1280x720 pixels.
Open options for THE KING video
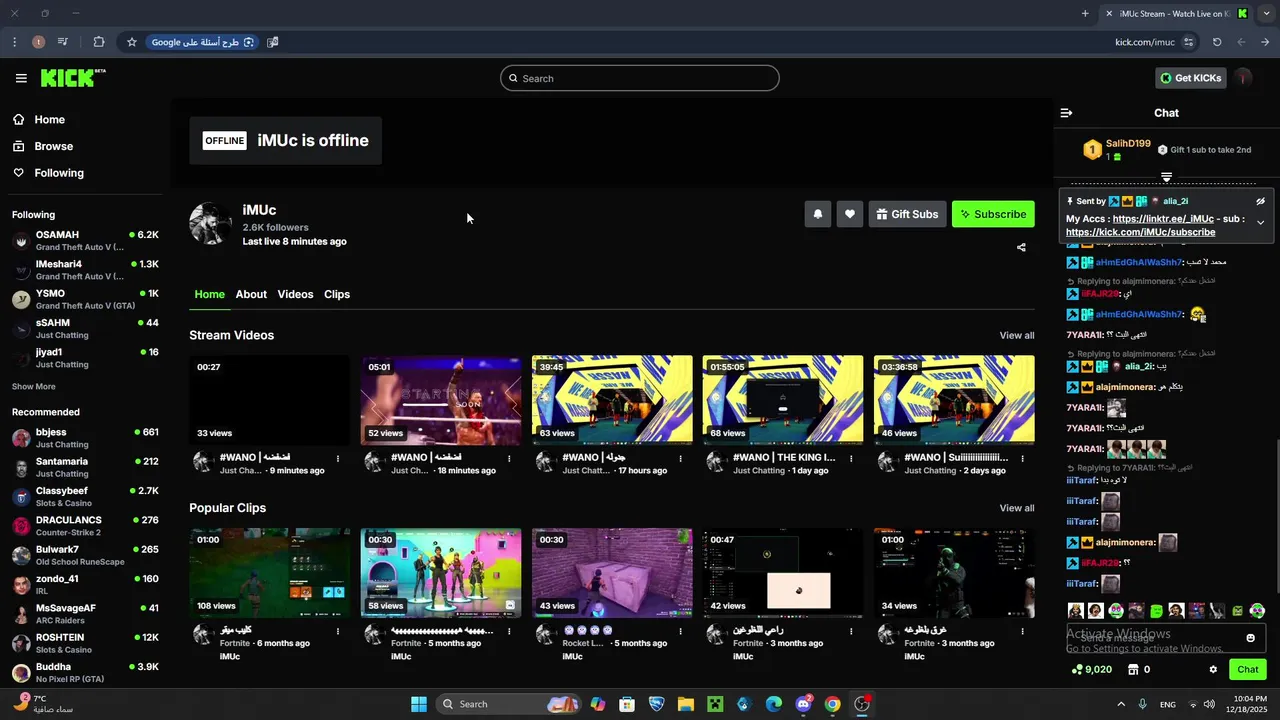point(851,459)
